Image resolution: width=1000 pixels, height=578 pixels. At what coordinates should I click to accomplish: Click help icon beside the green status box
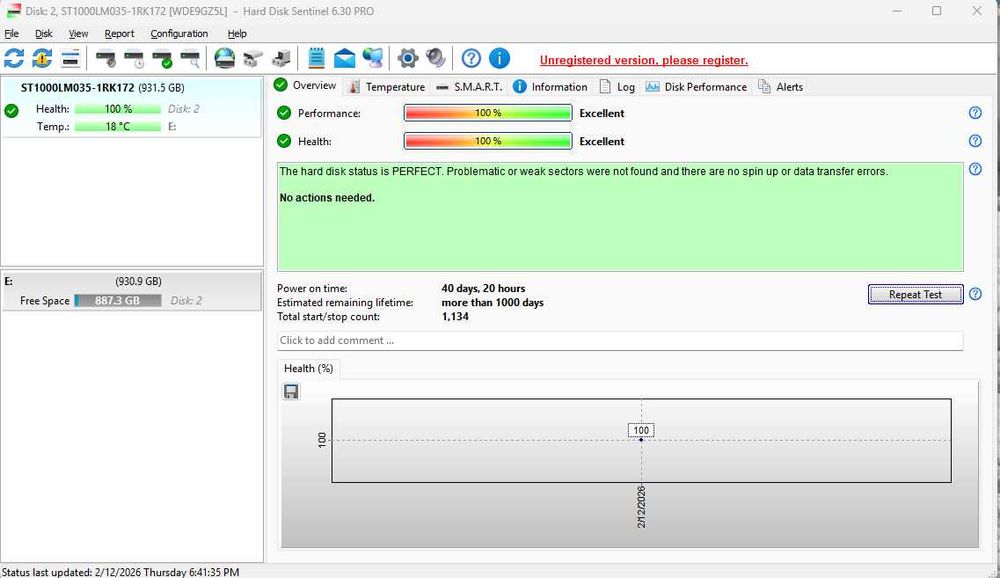point(975,169)
